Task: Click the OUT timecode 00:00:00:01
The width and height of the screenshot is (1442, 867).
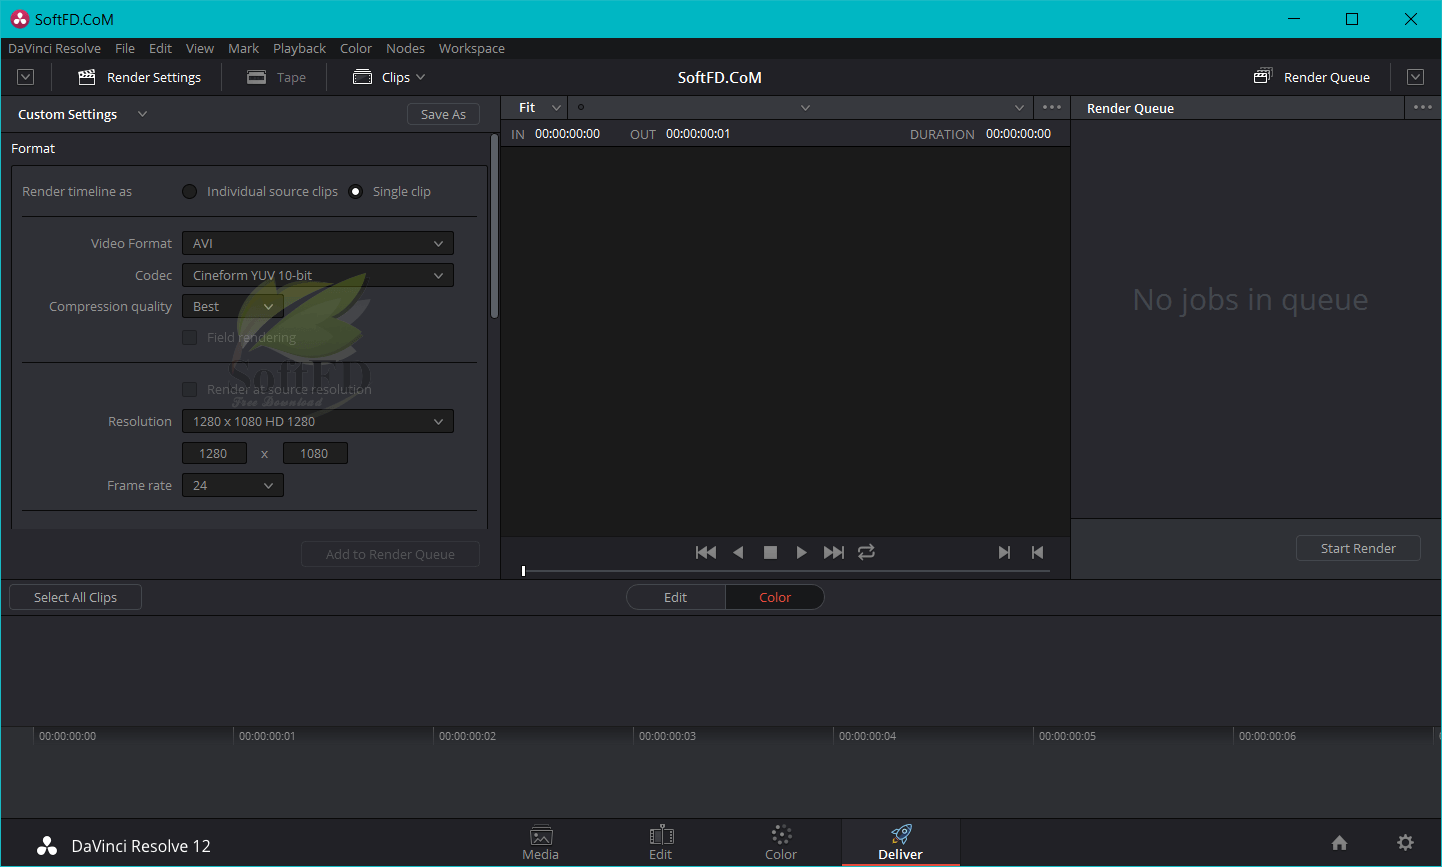Action: (x=698, y=133)
